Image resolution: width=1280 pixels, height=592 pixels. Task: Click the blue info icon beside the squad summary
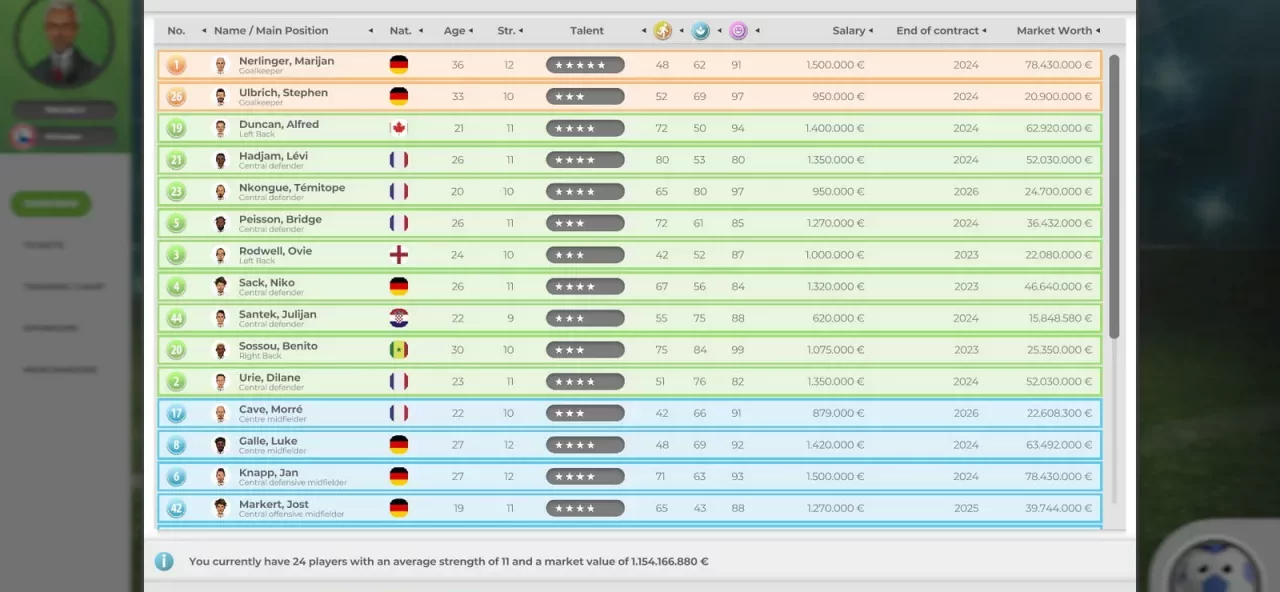tap(164, 562)
